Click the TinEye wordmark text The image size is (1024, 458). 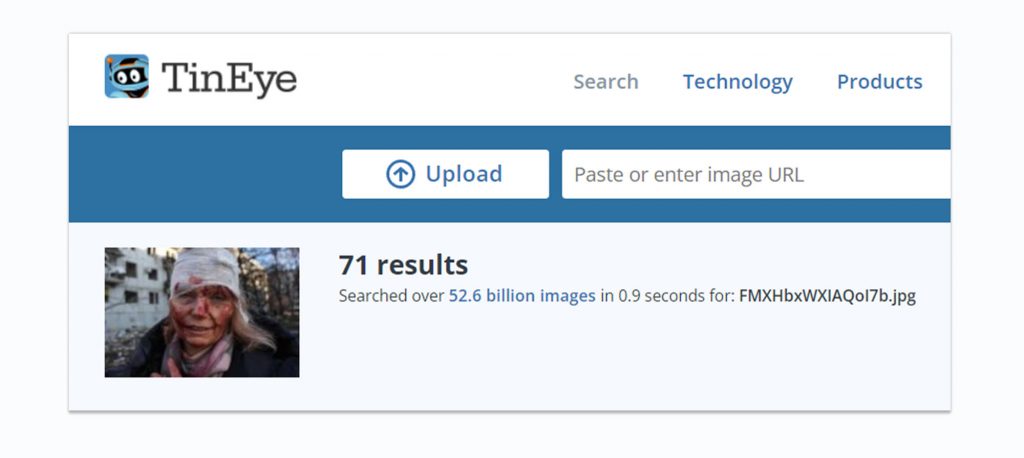coord(229,79)
